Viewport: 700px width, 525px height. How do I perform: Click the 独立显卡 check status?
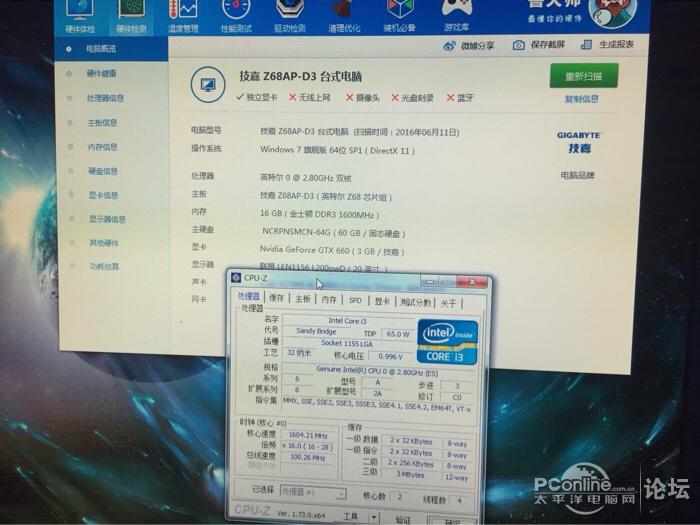tap(257, 97)
